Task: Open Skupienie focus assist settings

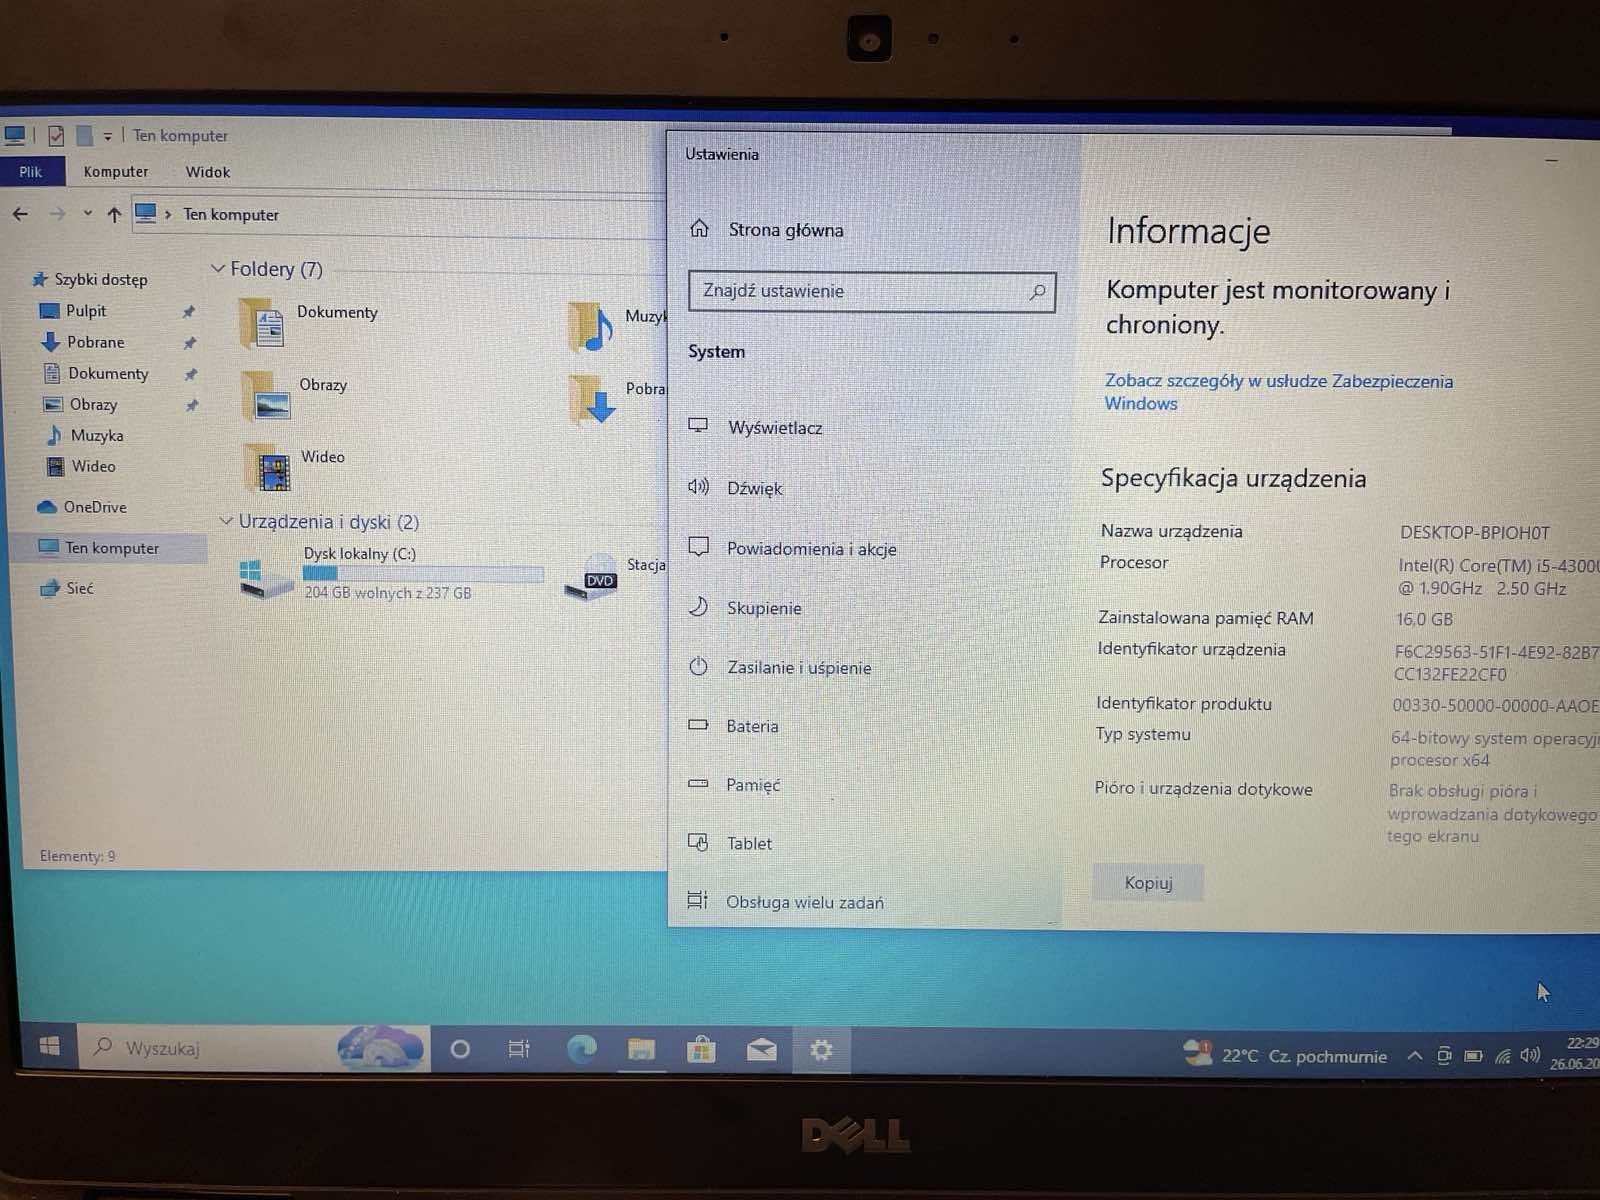Action: (x=745, y=608)
